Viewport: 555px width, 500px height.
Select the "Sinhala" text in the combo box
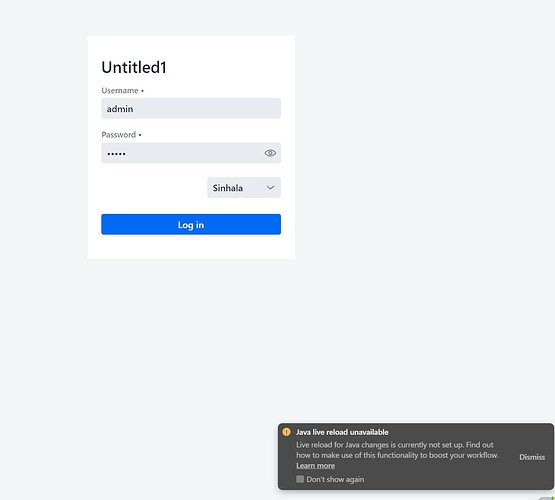click(228, 188)
